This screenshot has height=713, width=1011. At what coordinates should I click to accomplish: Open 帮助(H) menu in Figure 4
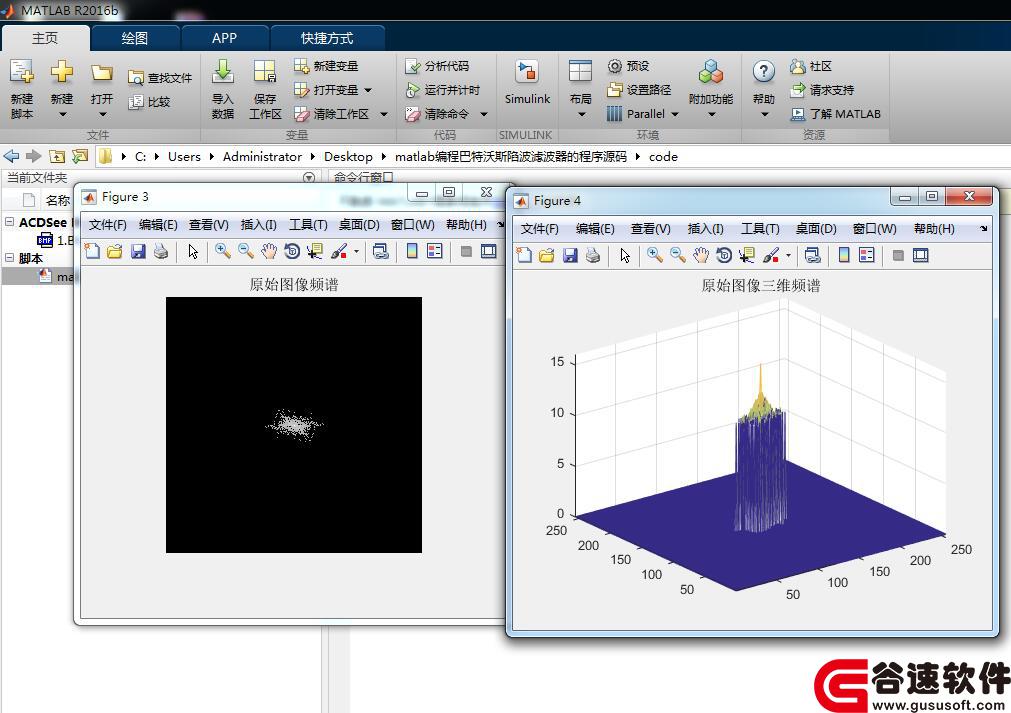pyautogui.click(x=934, y=229)
